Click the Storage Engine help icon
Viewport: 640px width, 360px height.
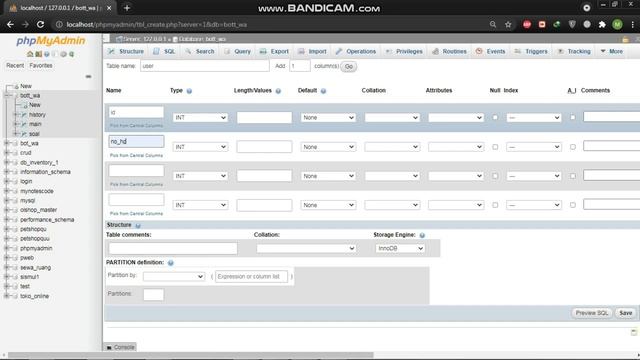pos(422,235)
